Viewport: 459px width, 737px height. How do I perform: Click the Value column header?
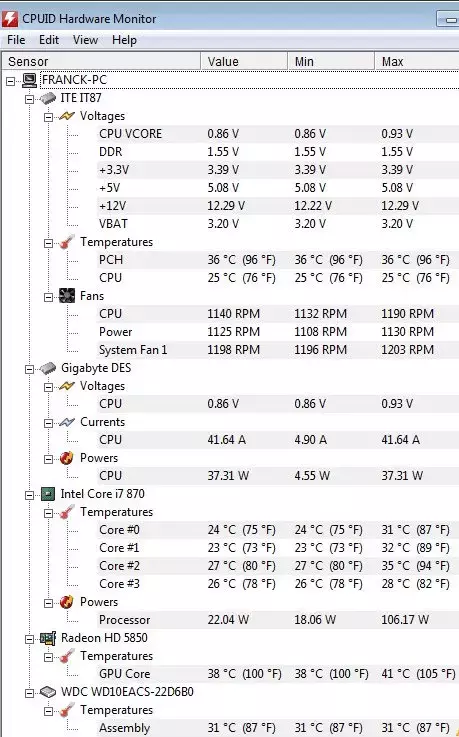click(x=244, y=62)
